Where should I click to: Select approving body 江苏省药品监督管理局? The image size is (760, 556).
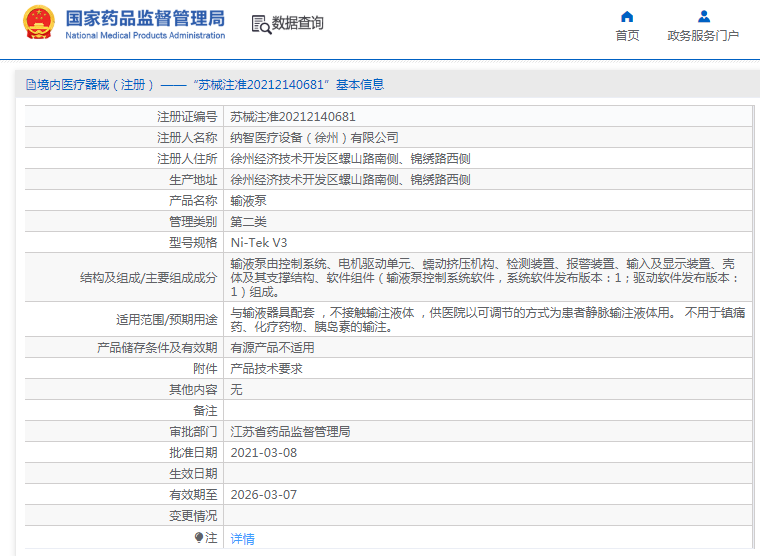(290, 431)
